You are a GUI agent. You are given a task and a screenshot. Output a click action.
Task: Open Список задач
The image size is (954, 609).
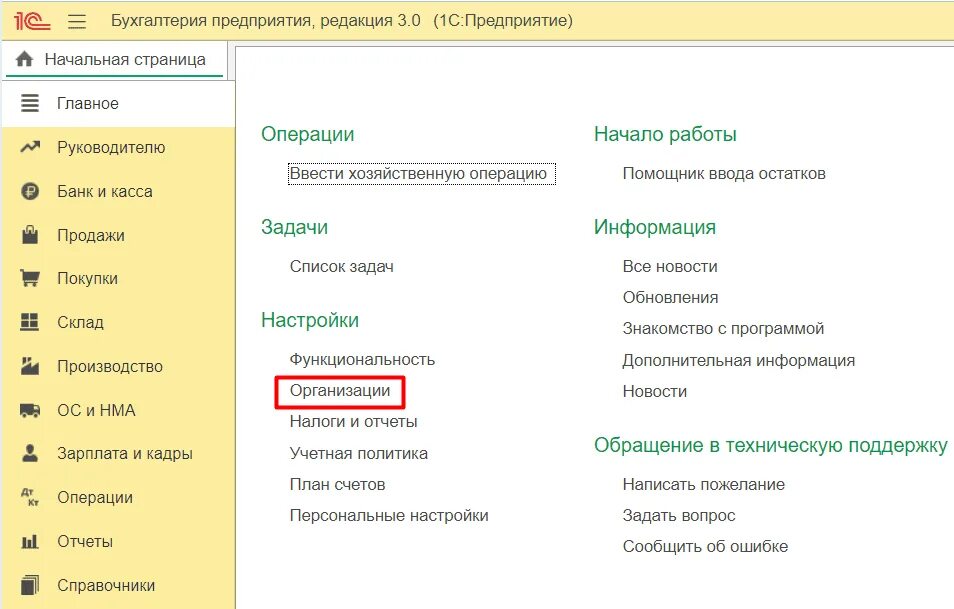(341, 266)
